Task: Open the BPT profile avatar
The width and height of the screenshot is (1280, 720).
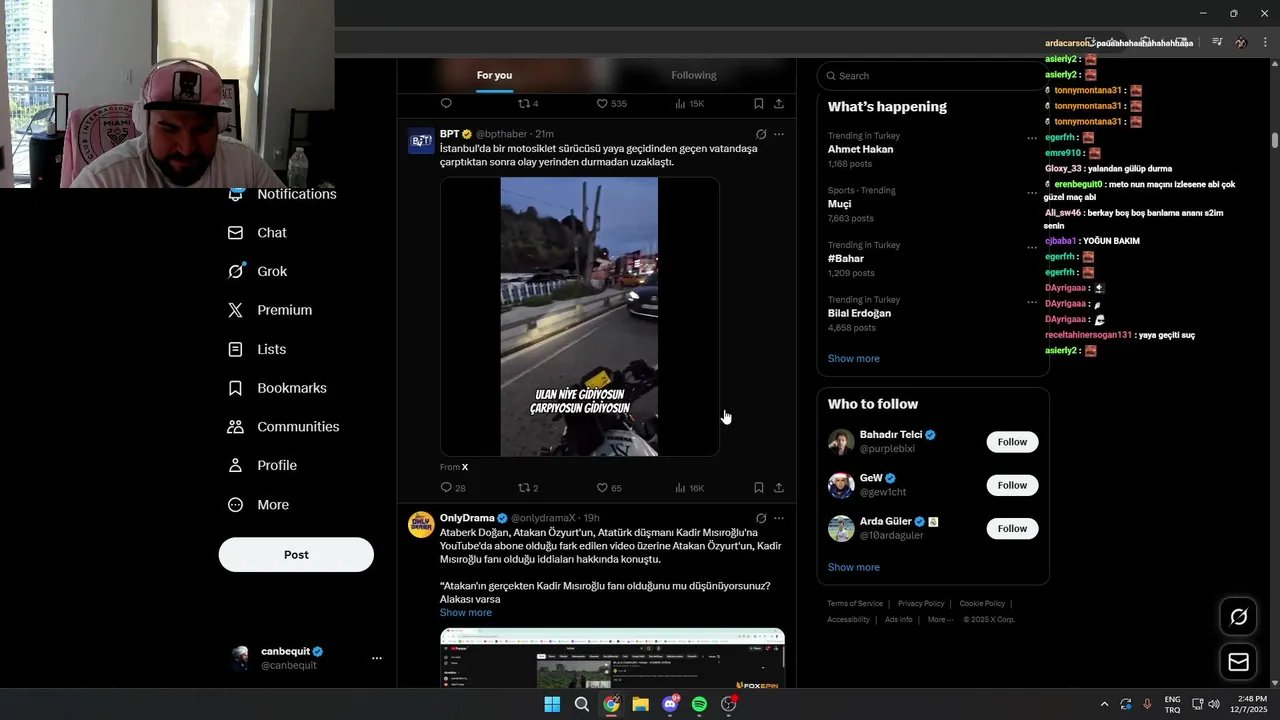Action: tap(421, 141)
